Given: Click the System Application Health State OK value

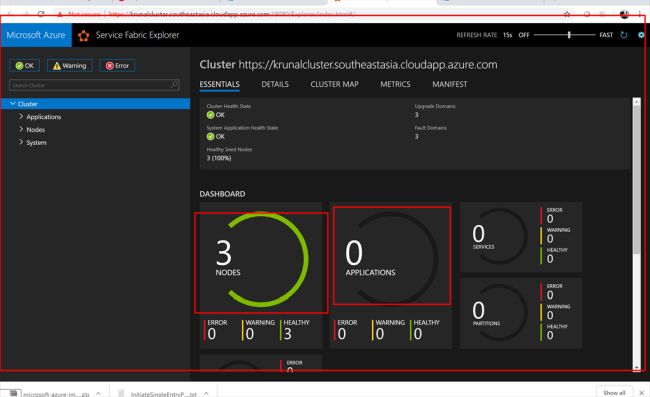Looking at the screenshot, I should 216,136.
